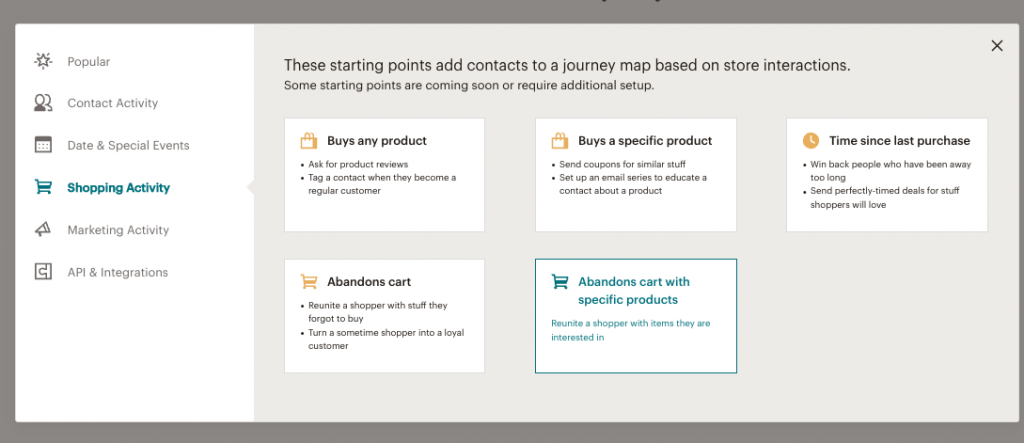Click the orange cart icon on Abandons cart

(x=309, y=282)
